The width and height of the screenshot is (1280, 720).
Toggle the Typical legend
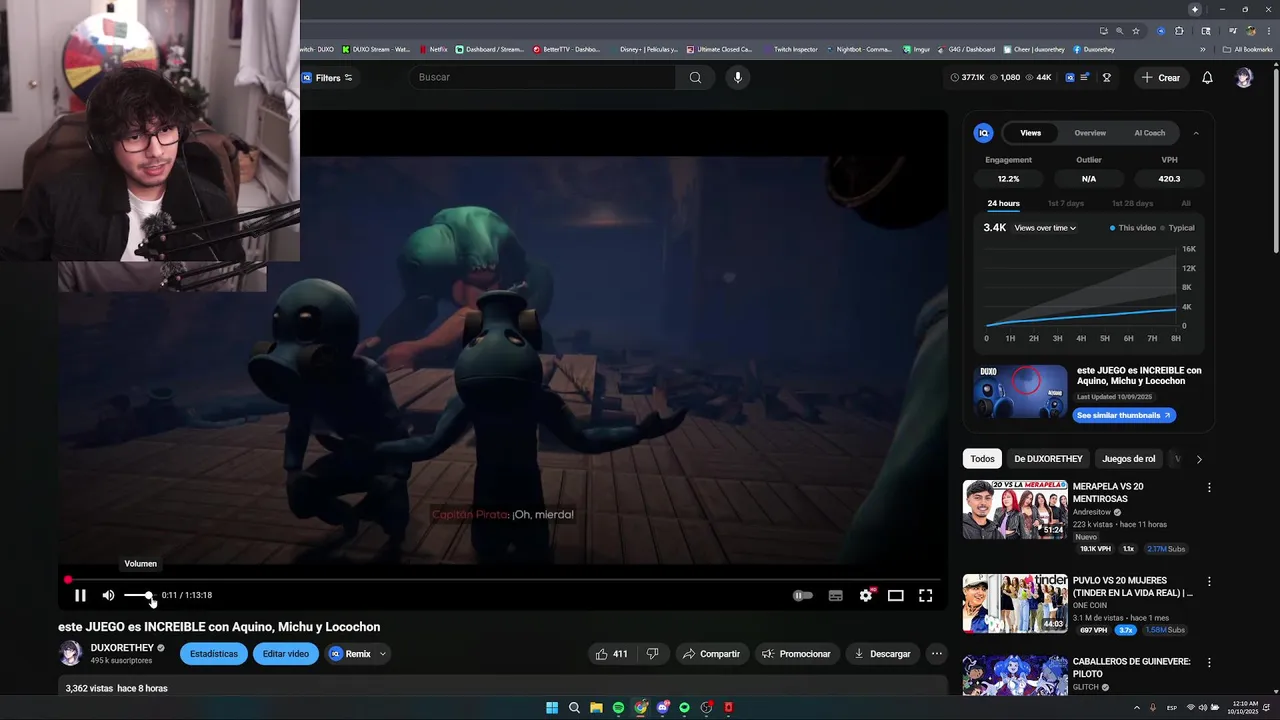[1177, 228]
